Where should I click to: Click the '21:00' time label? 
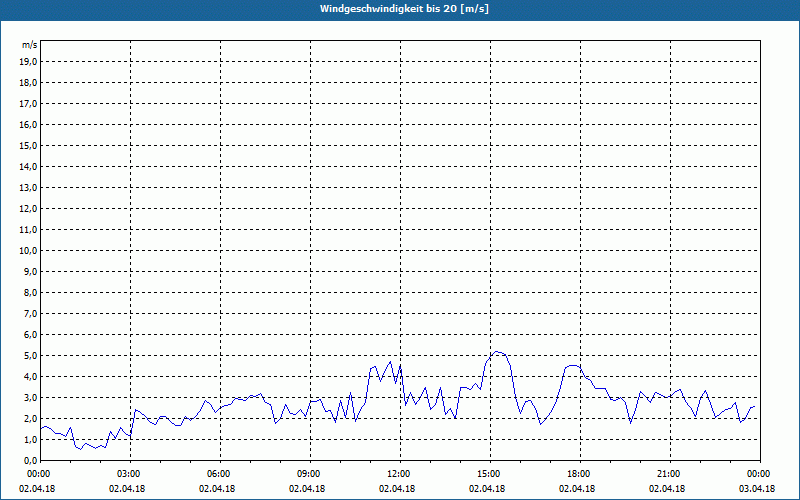pyautogui.click(x=670, y=474)
